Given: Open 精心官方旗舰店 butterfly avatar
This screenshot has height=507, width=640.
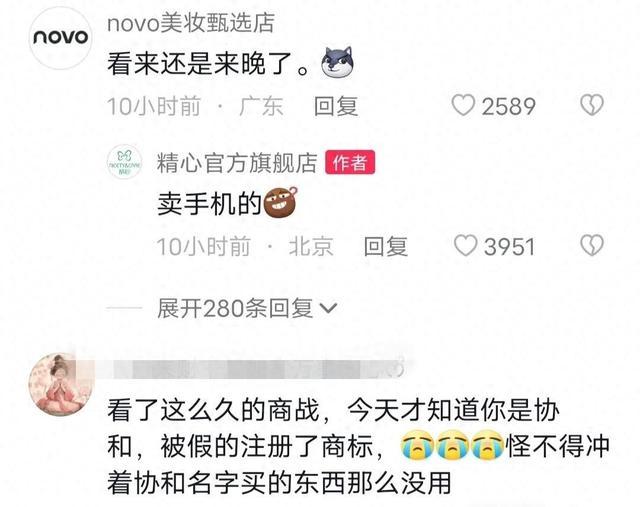Looking at the screenshot, I should [x=124, y=162].
